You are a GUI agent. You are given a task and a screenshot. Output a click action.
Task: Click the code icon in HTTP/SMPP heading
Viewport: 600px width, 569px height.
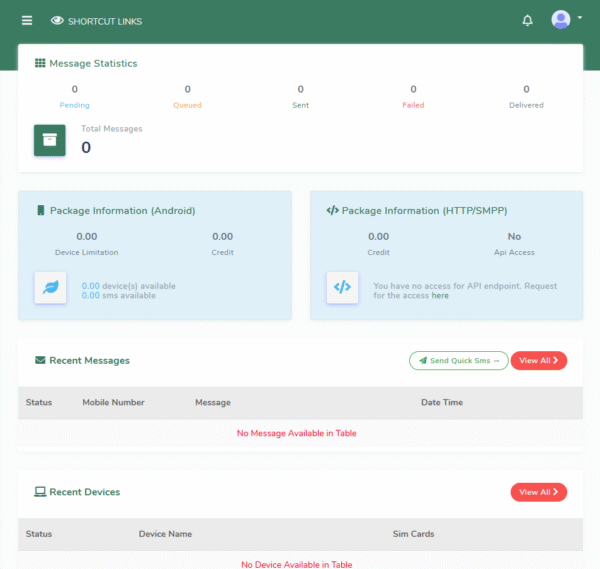pos(333,210)
